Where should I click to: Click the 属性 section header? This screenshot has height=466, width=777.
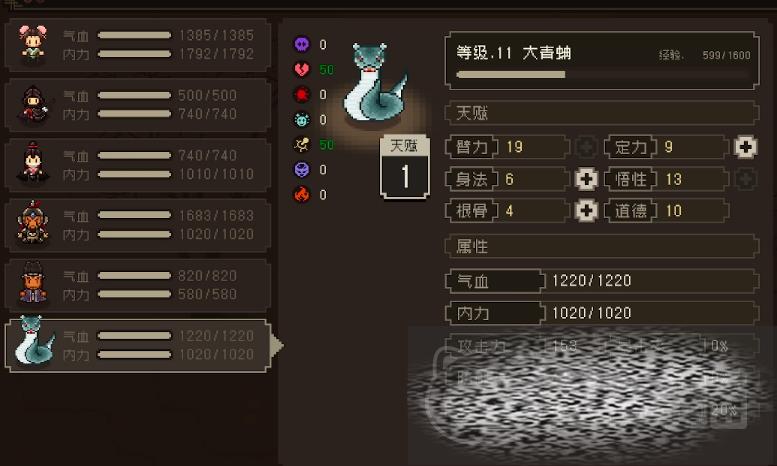[602, 246]
